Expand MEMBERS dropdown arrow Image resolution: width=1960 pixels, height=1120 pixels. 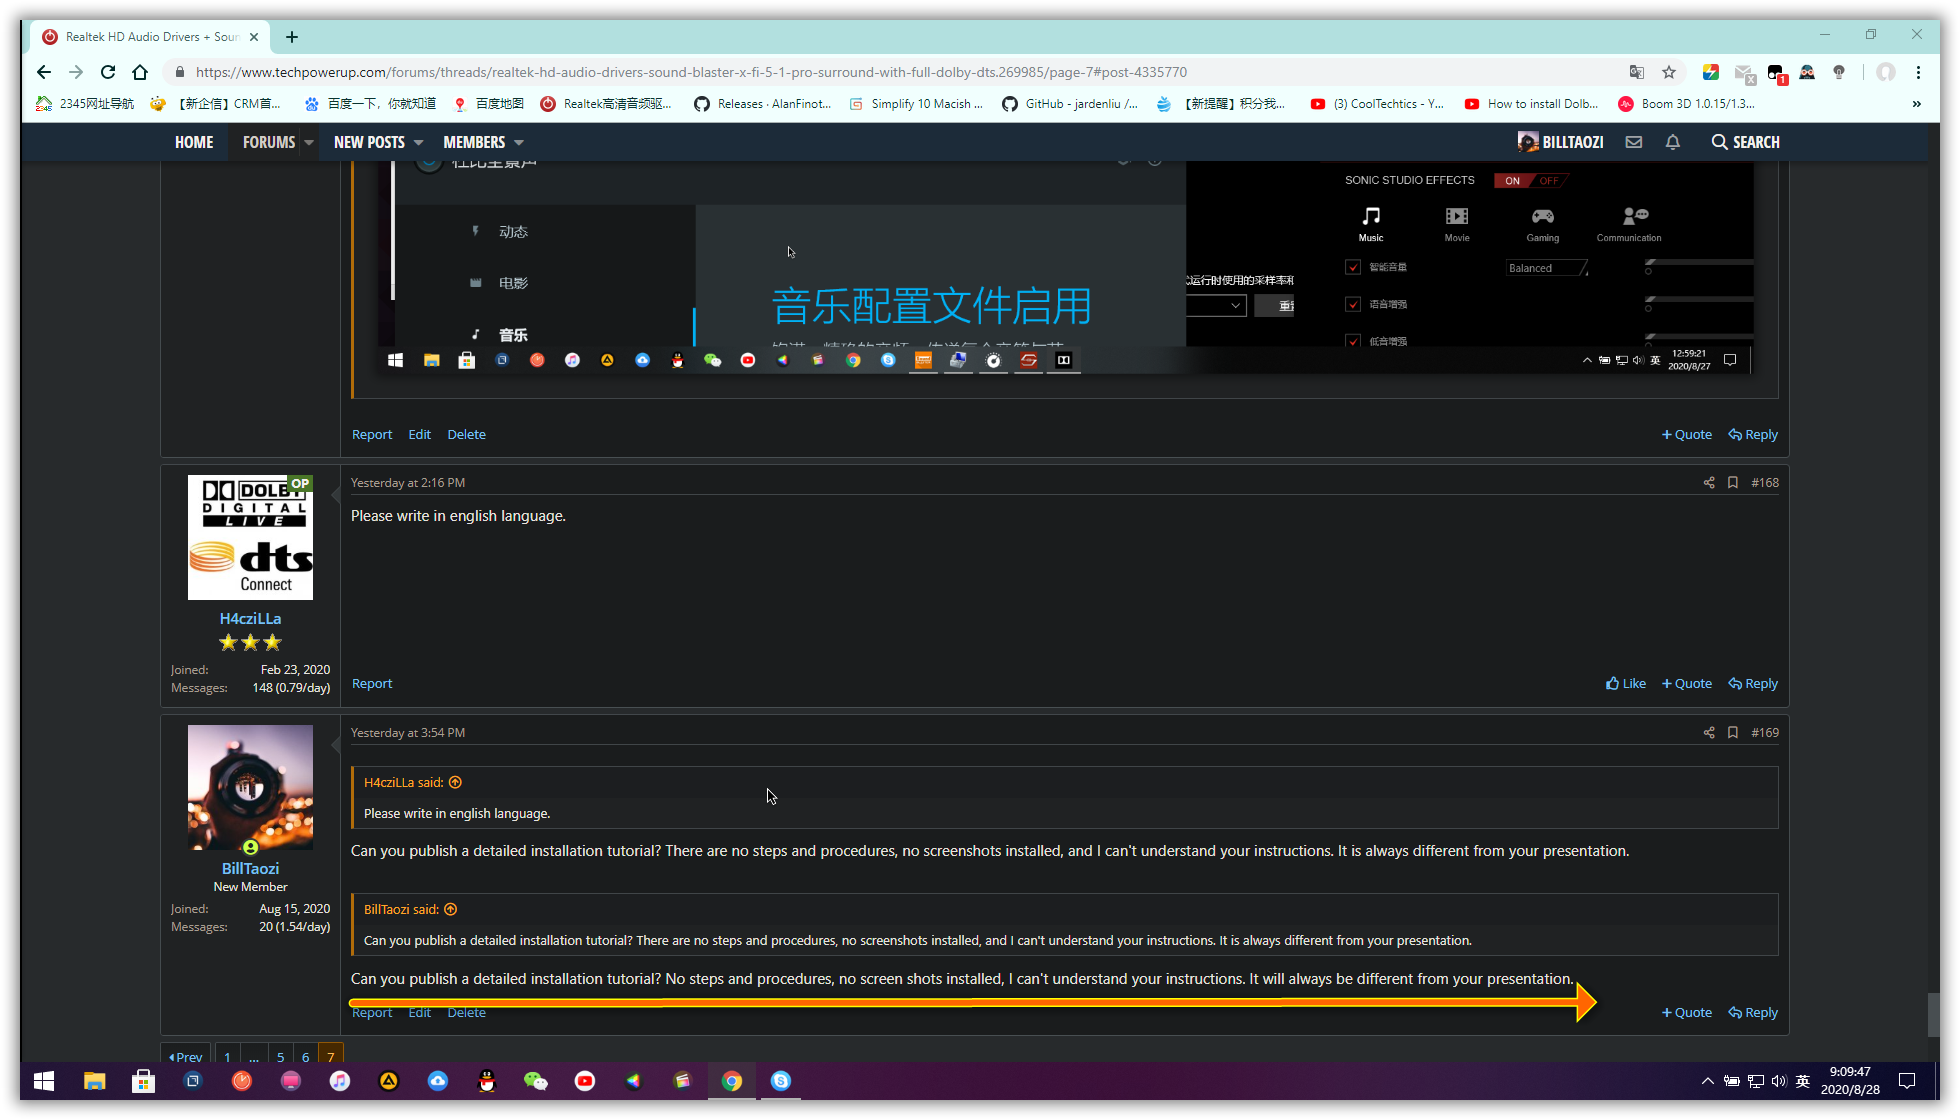[519, 143]
